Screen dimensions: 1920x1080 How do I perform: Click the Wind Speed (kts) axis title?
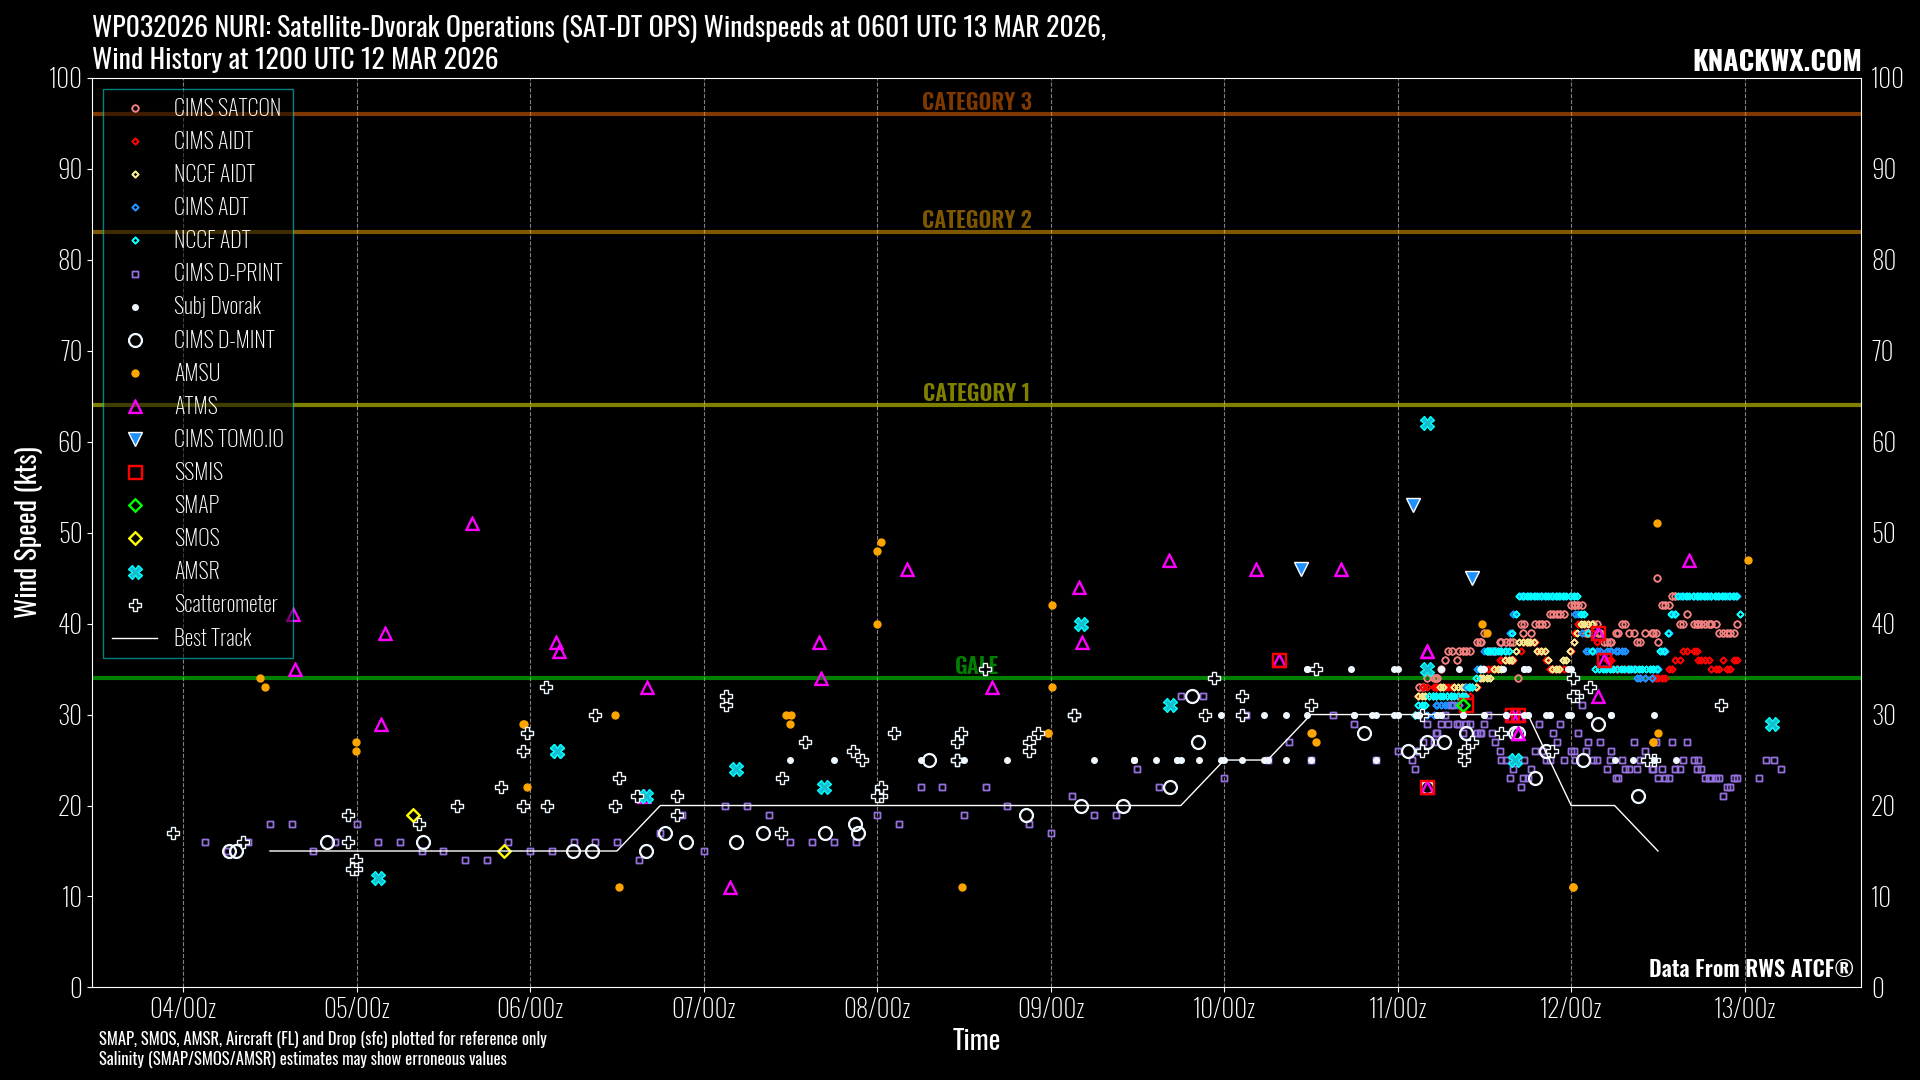[26, 532]
